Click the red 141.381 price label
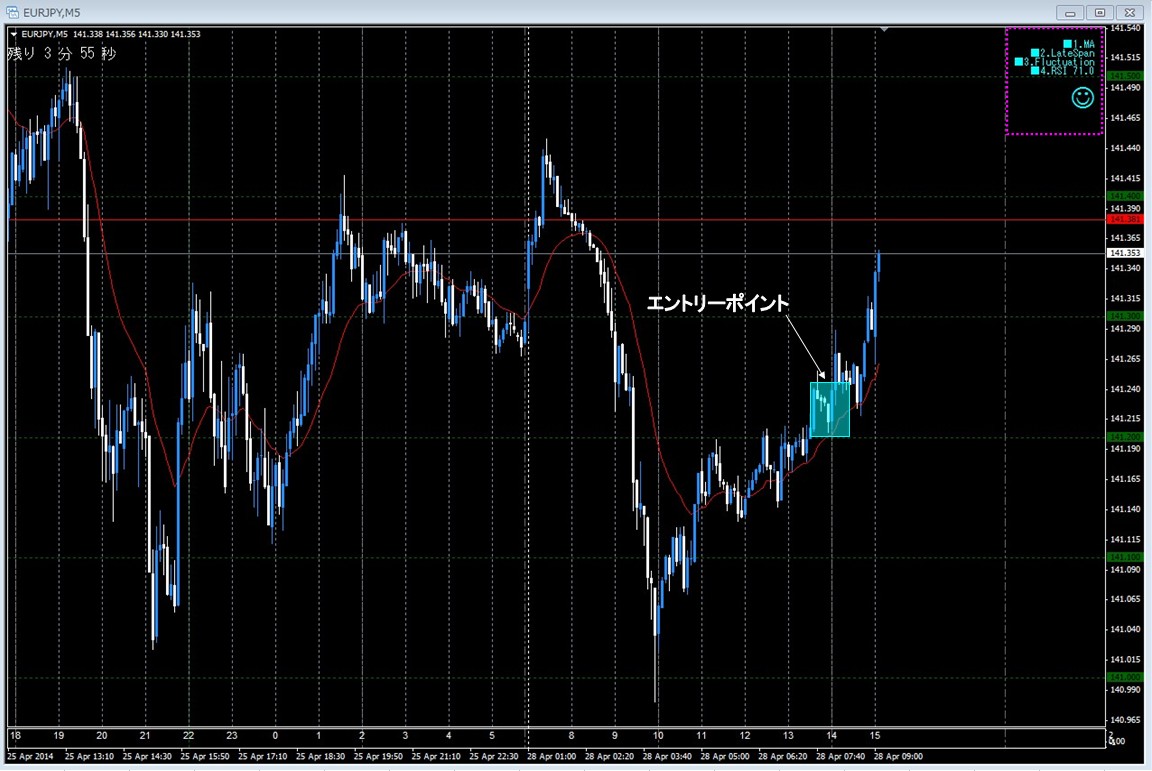The height and width of the screenshot is (771, 1152). (1125, 220)
